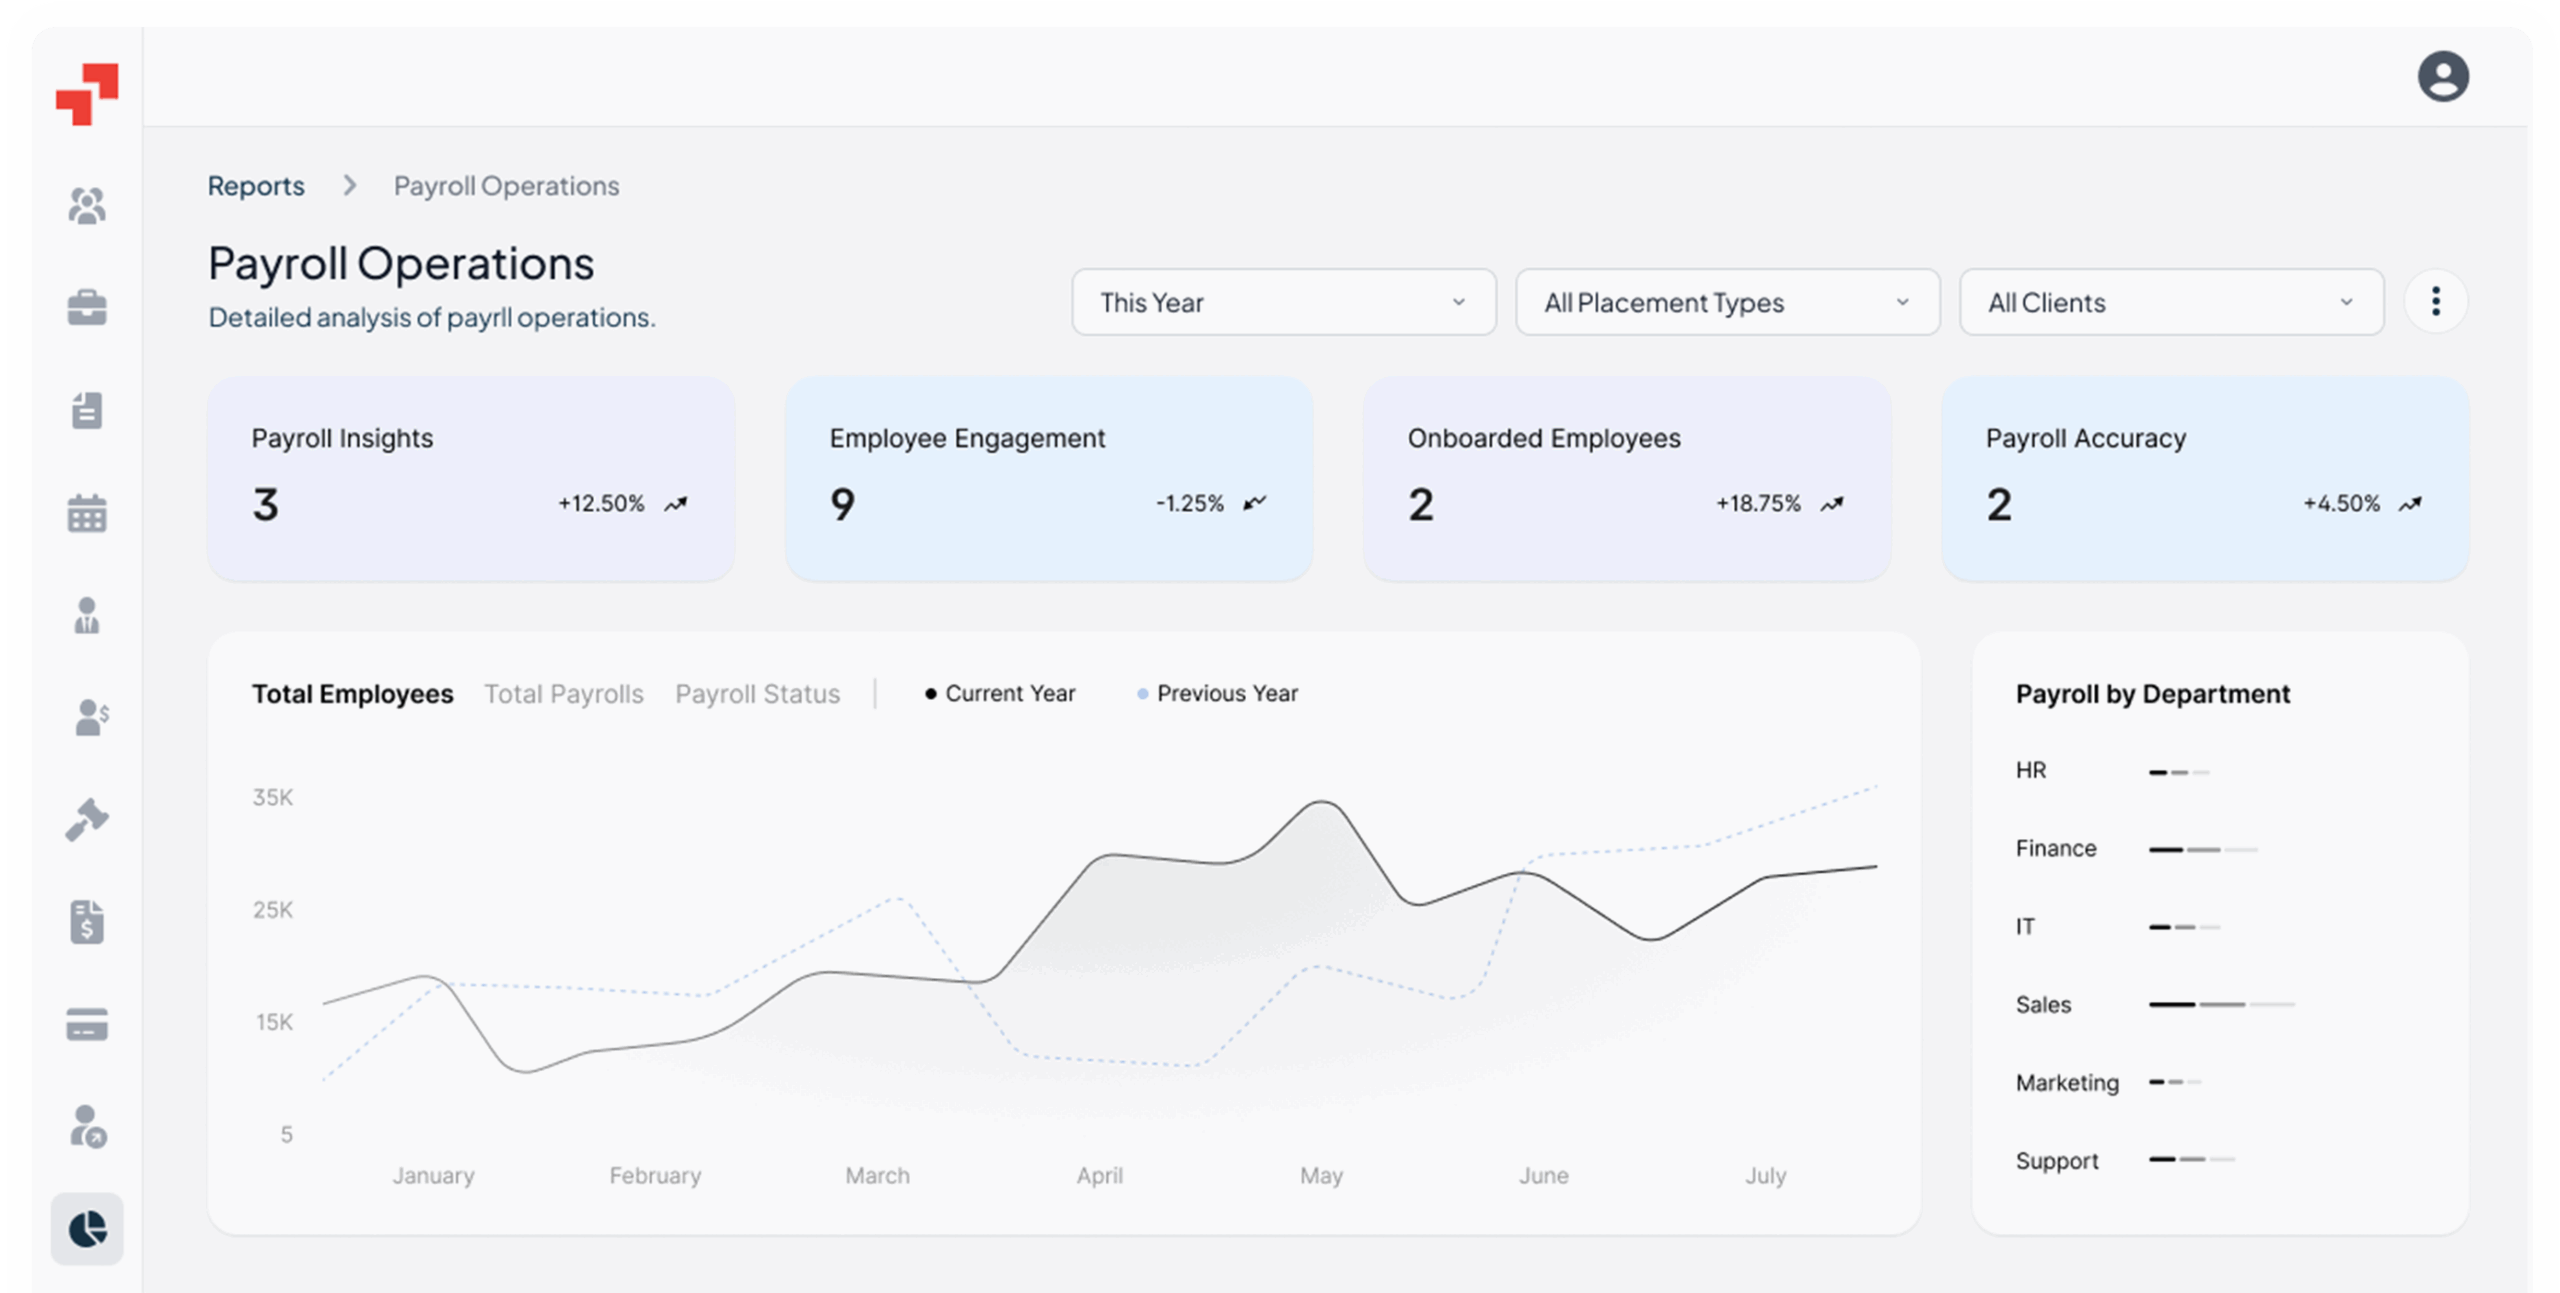Image resolution: width=2560 pixels, height=1293 pixels.
Task: Select the employee profile icon in sidebar
Action: [86, 616]
